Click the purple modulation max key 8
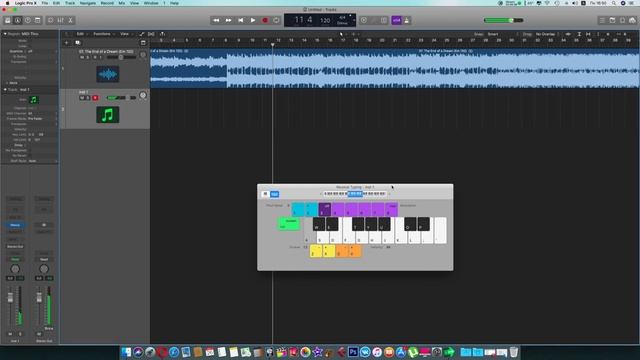Screen dimensions: 640x360 tap(391, 209)
